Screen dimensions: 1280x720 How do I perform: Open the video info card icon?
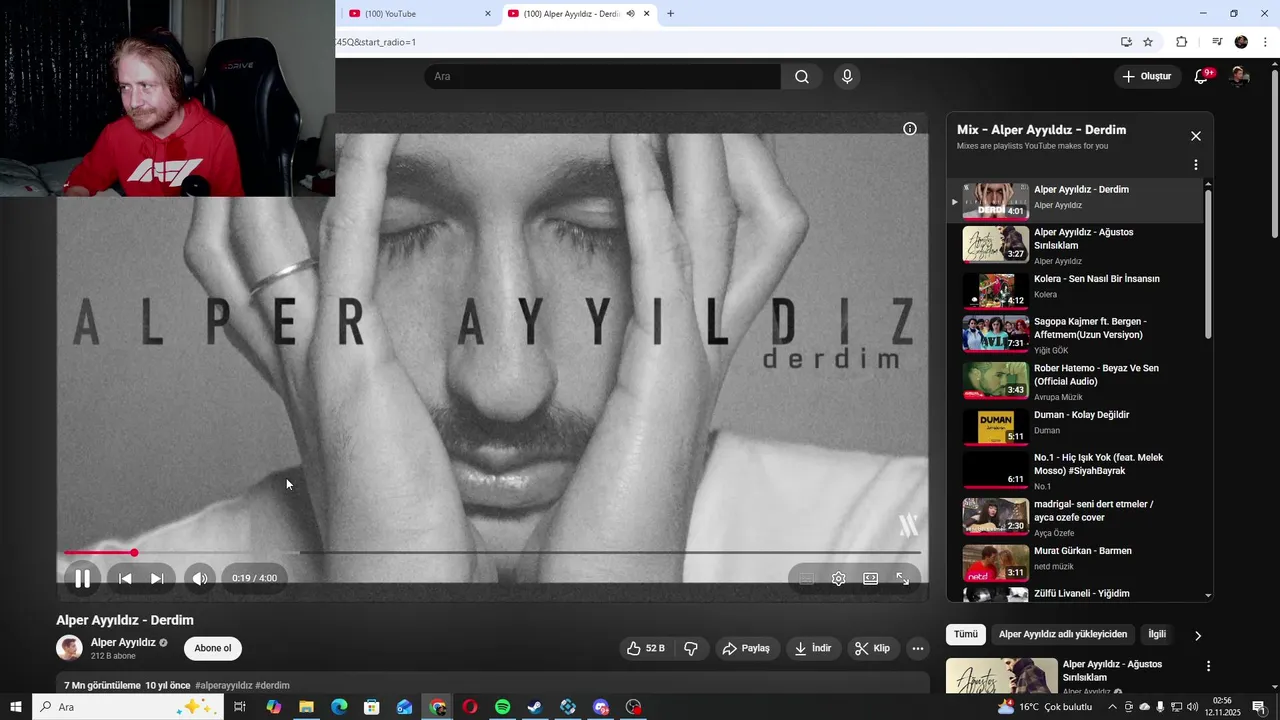click(x=910, y=129)
